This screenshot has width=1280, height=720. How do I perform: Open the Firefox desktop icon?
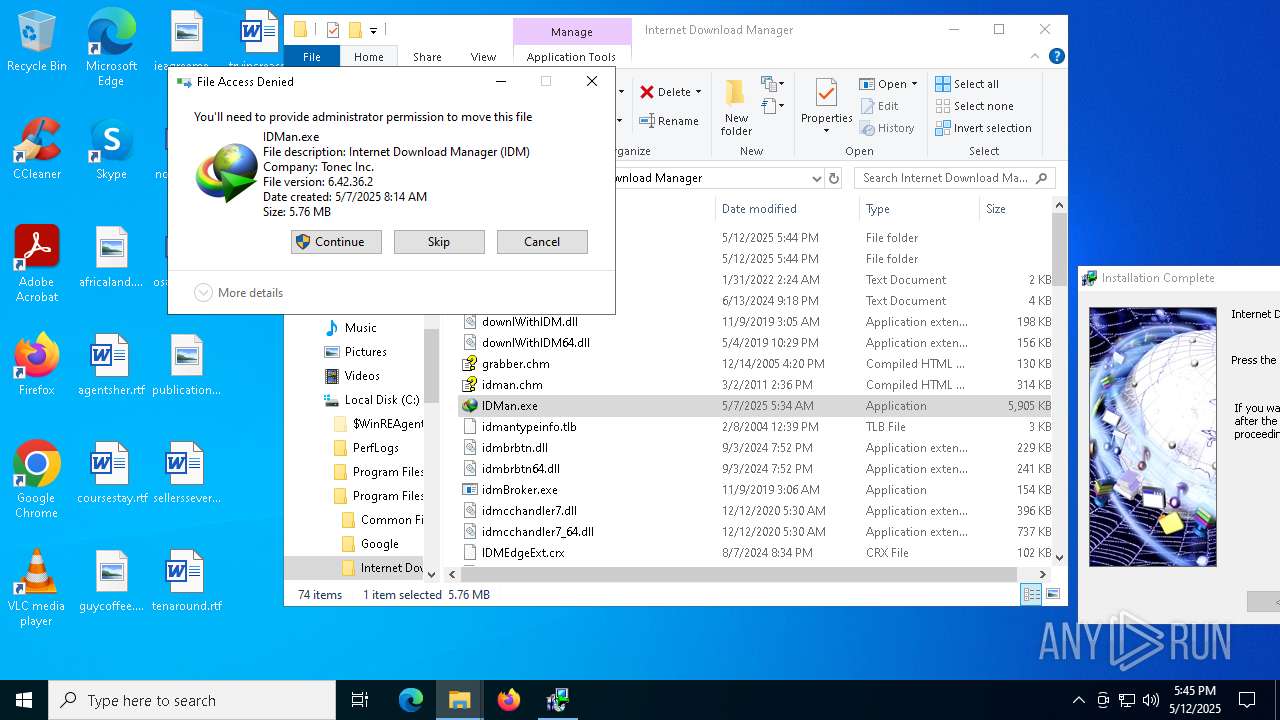[x=36, y=364]
